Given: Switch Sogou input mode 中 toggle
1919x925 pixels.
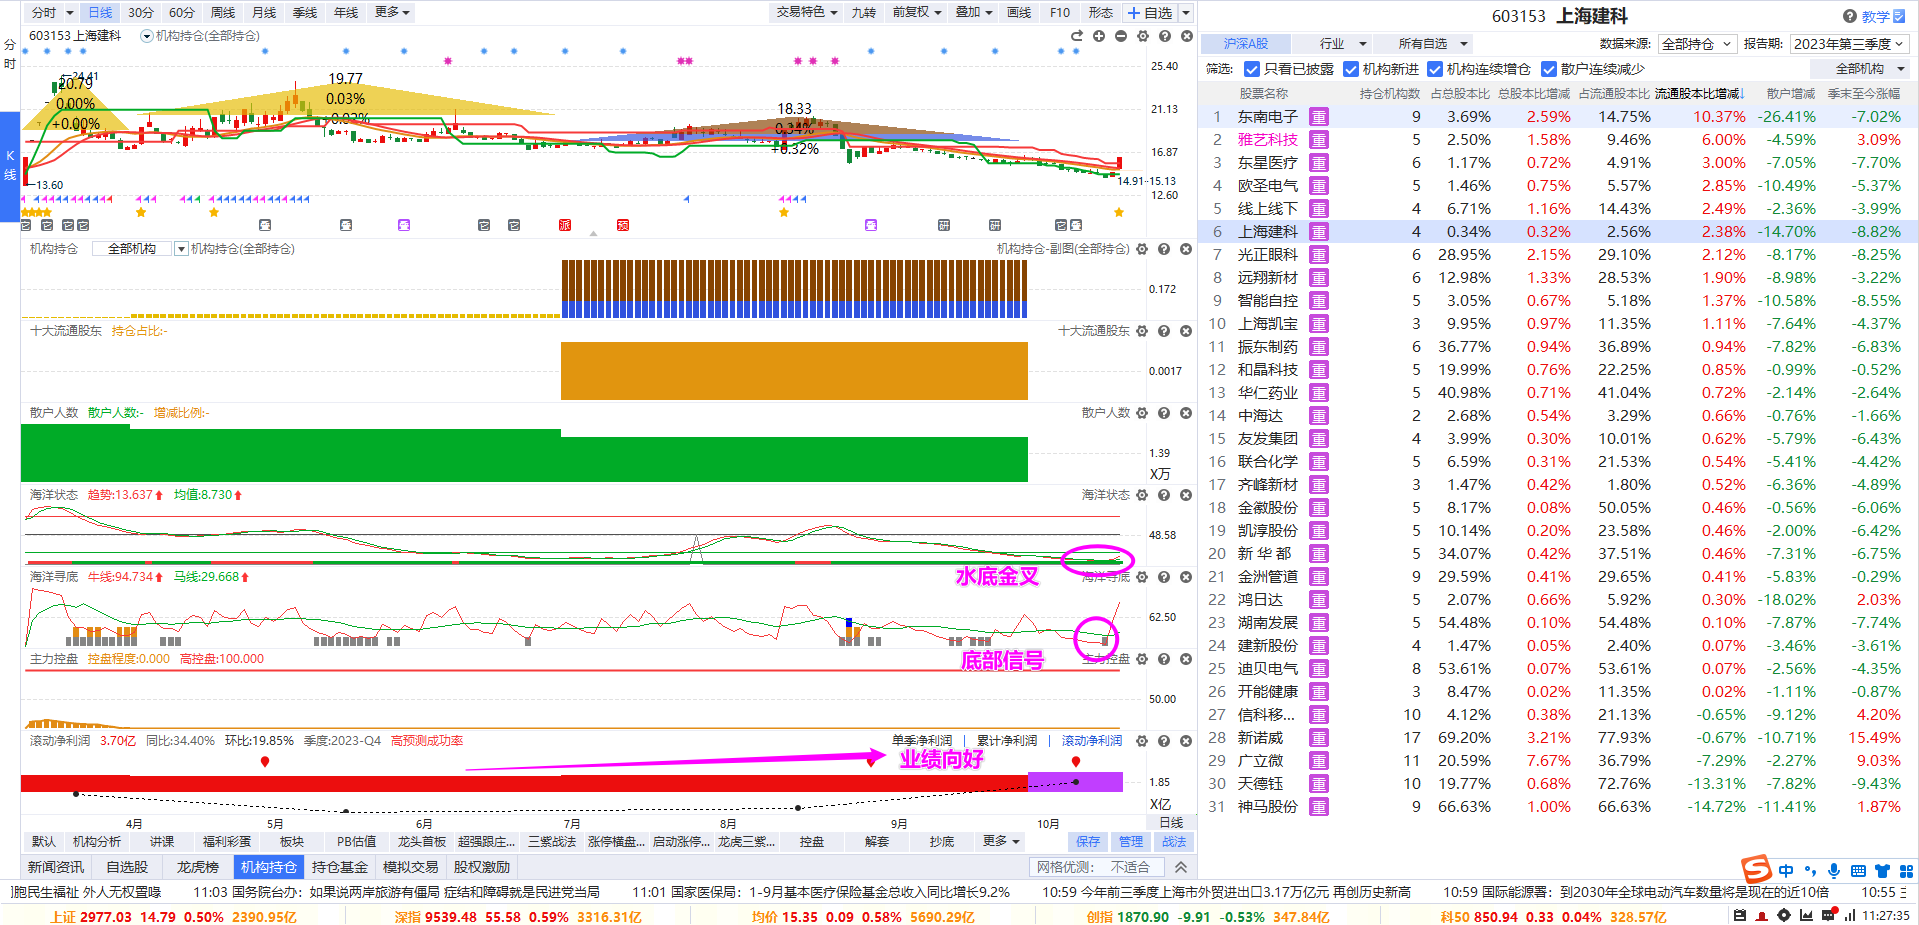Looking at the screenshot, I should (1786, 871).
